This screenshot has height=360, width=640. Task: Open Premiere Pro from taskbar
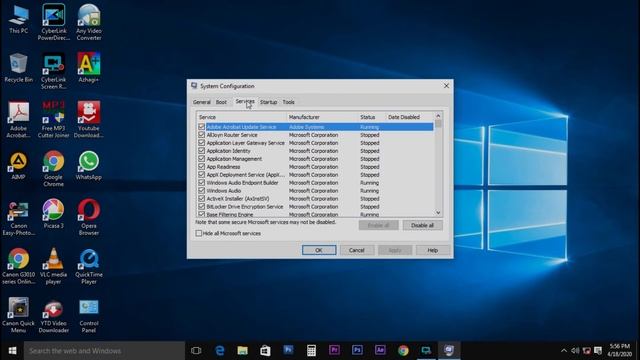coord(334,350)
